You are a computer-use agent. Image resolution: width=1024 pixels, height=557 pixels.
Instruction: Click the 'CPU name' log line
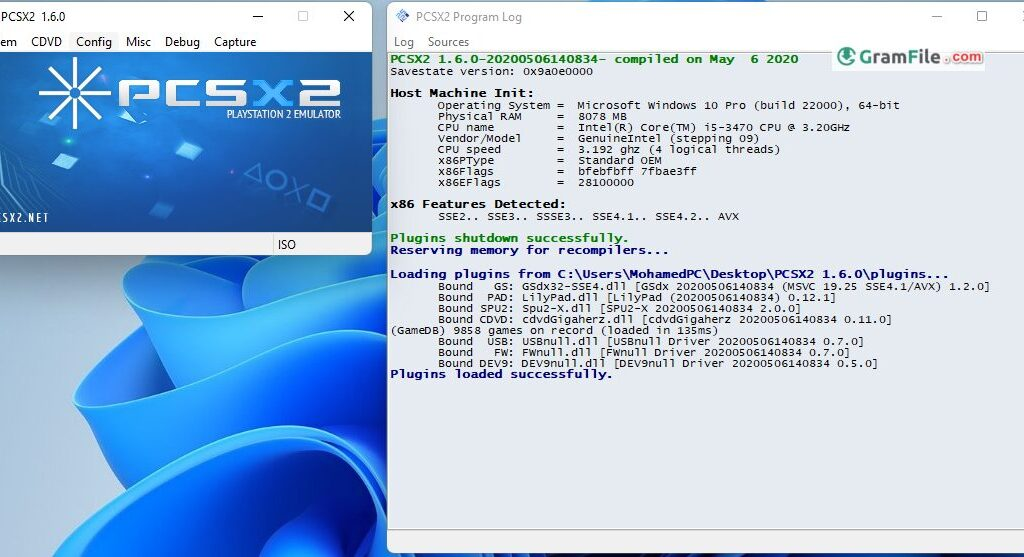tap(643, 127)
